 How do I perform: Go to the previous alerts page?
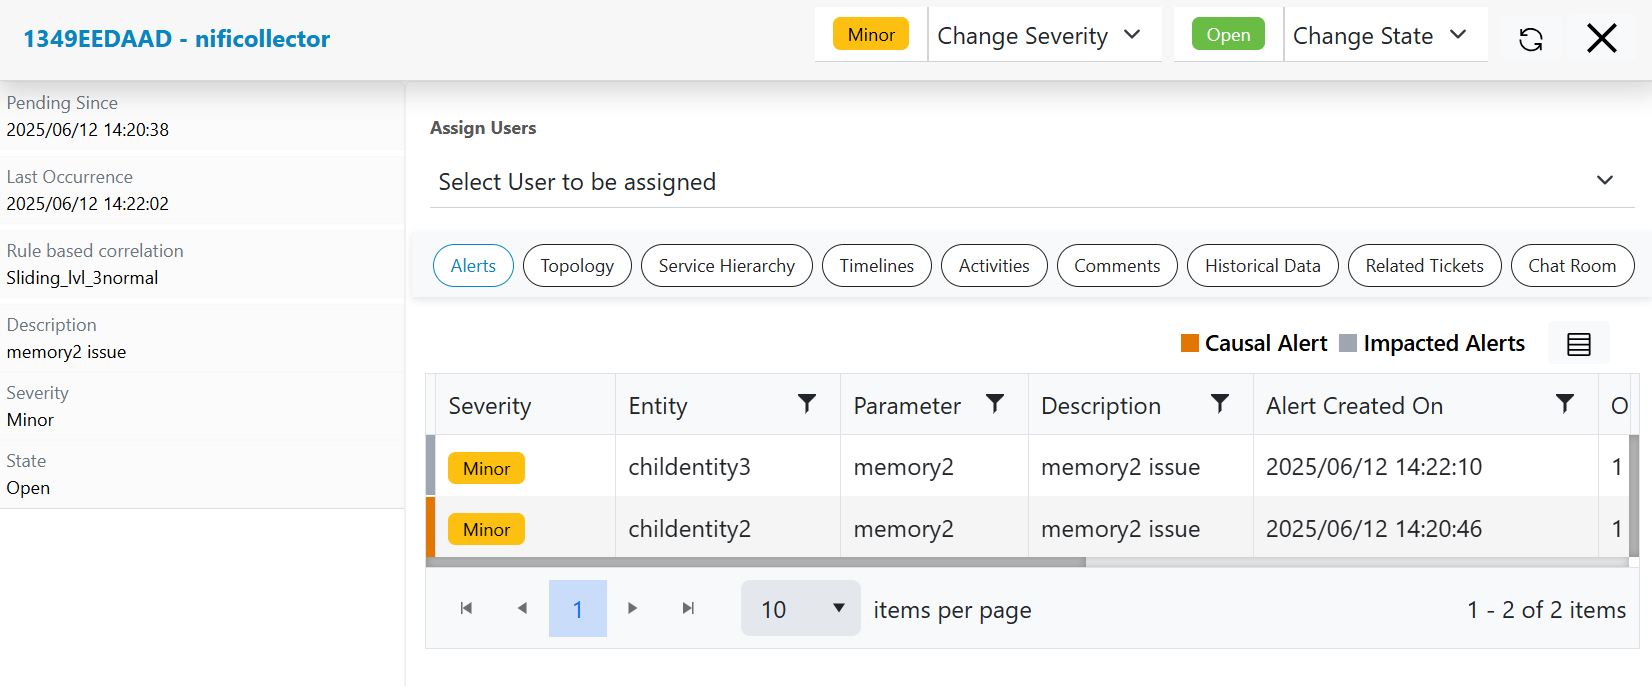point(522,608)
